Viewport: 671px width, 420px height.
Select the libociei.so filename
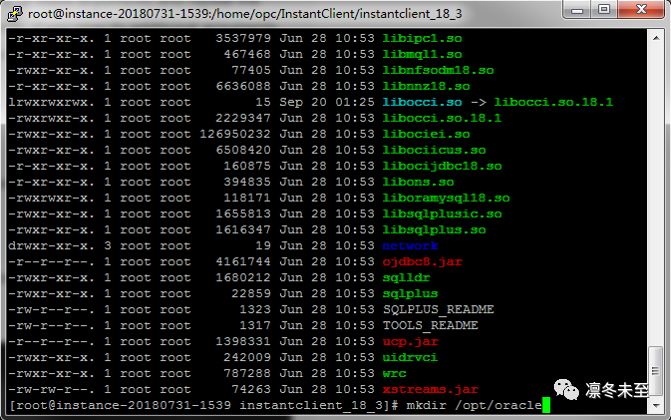426,134
